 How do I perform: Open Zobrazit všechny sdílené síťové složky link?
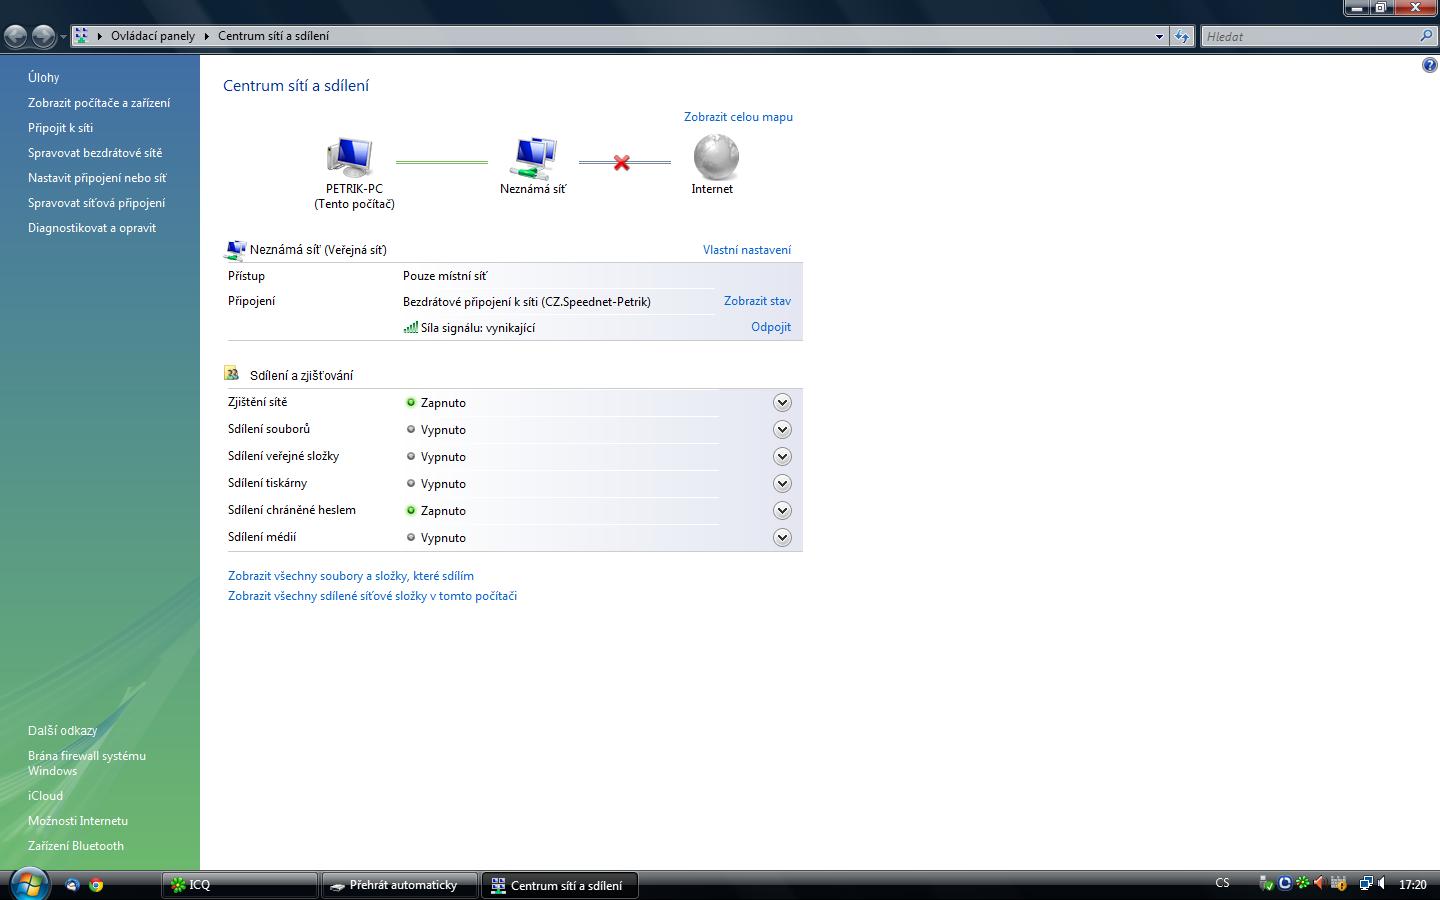372,596
